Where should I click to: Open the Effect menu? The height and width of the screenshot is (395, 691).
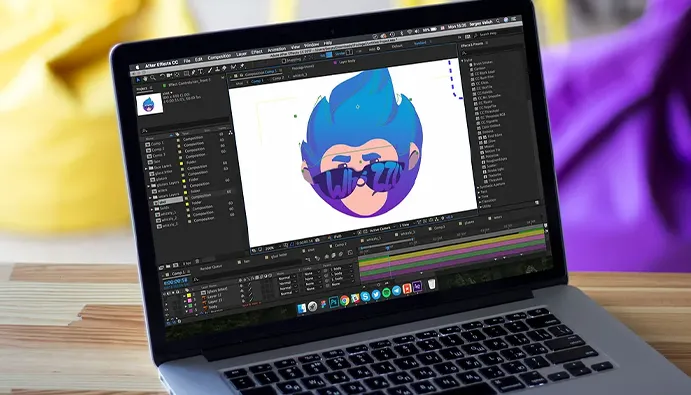pyautogui.click(x=256, y=52)
